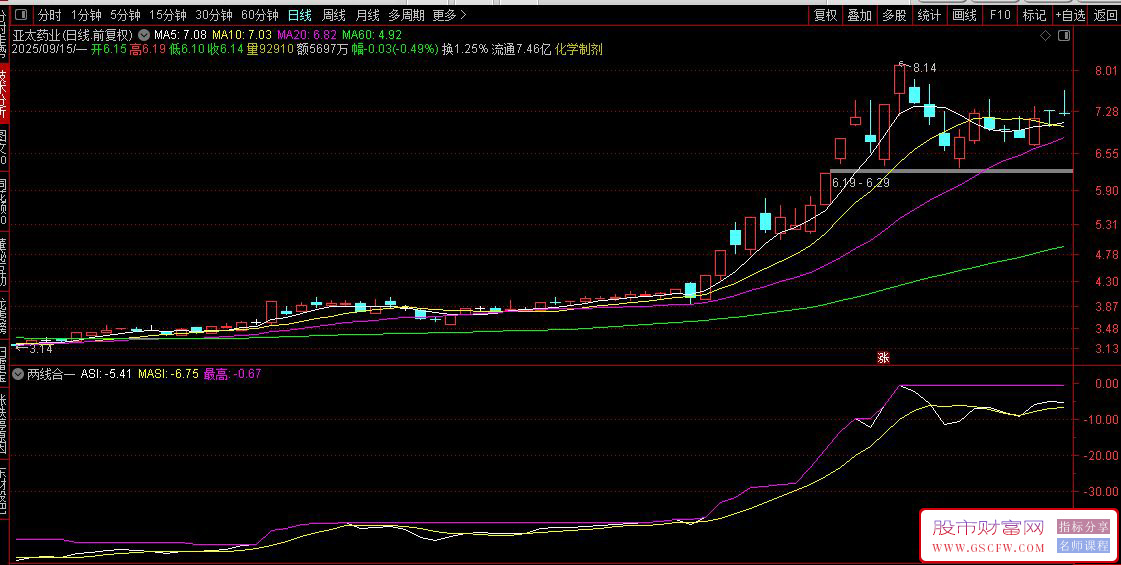Click the MA20: 6.82 label
The image size is (1121, 565).
click(x=307, y=34)
